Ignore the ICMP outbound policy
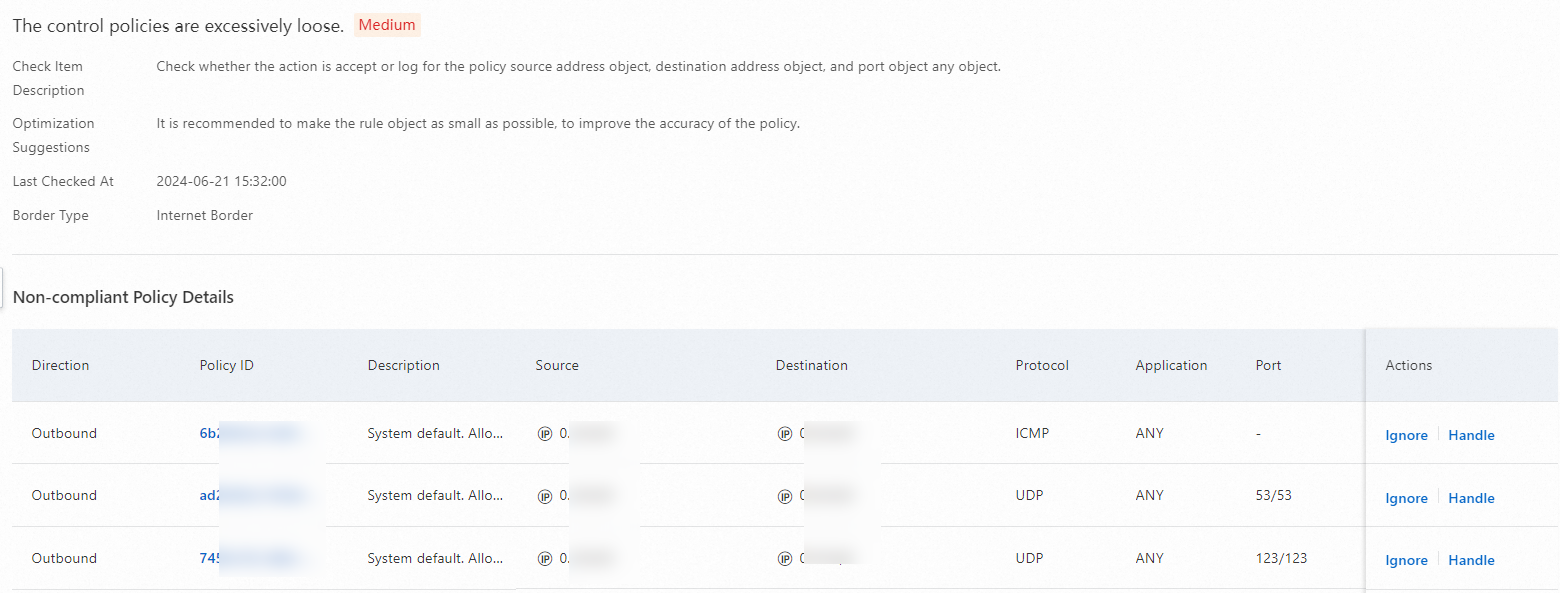Image resolution: width=1560 pixels, height=593 pixels. coord(1406,436)
